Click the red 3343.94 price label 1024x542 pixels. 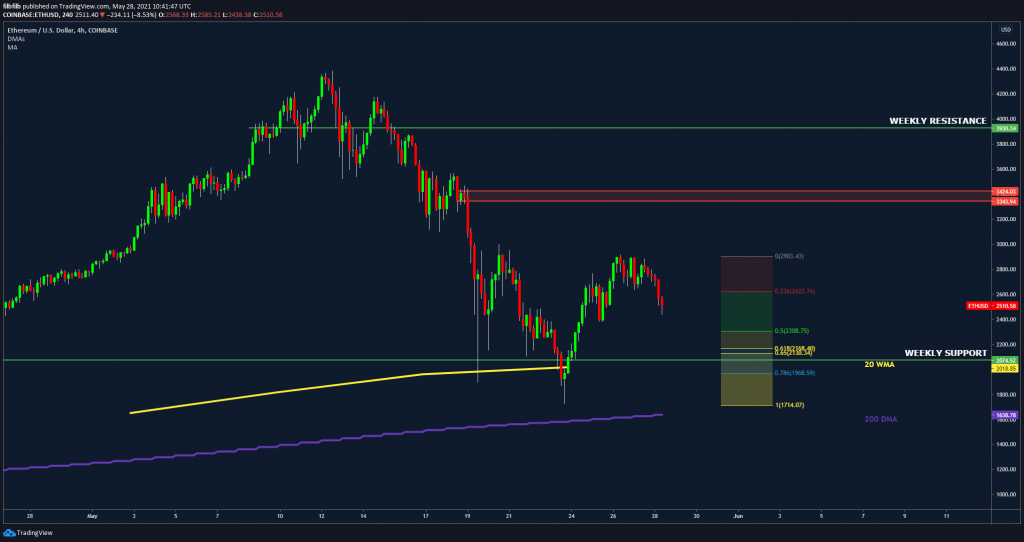1005,201
